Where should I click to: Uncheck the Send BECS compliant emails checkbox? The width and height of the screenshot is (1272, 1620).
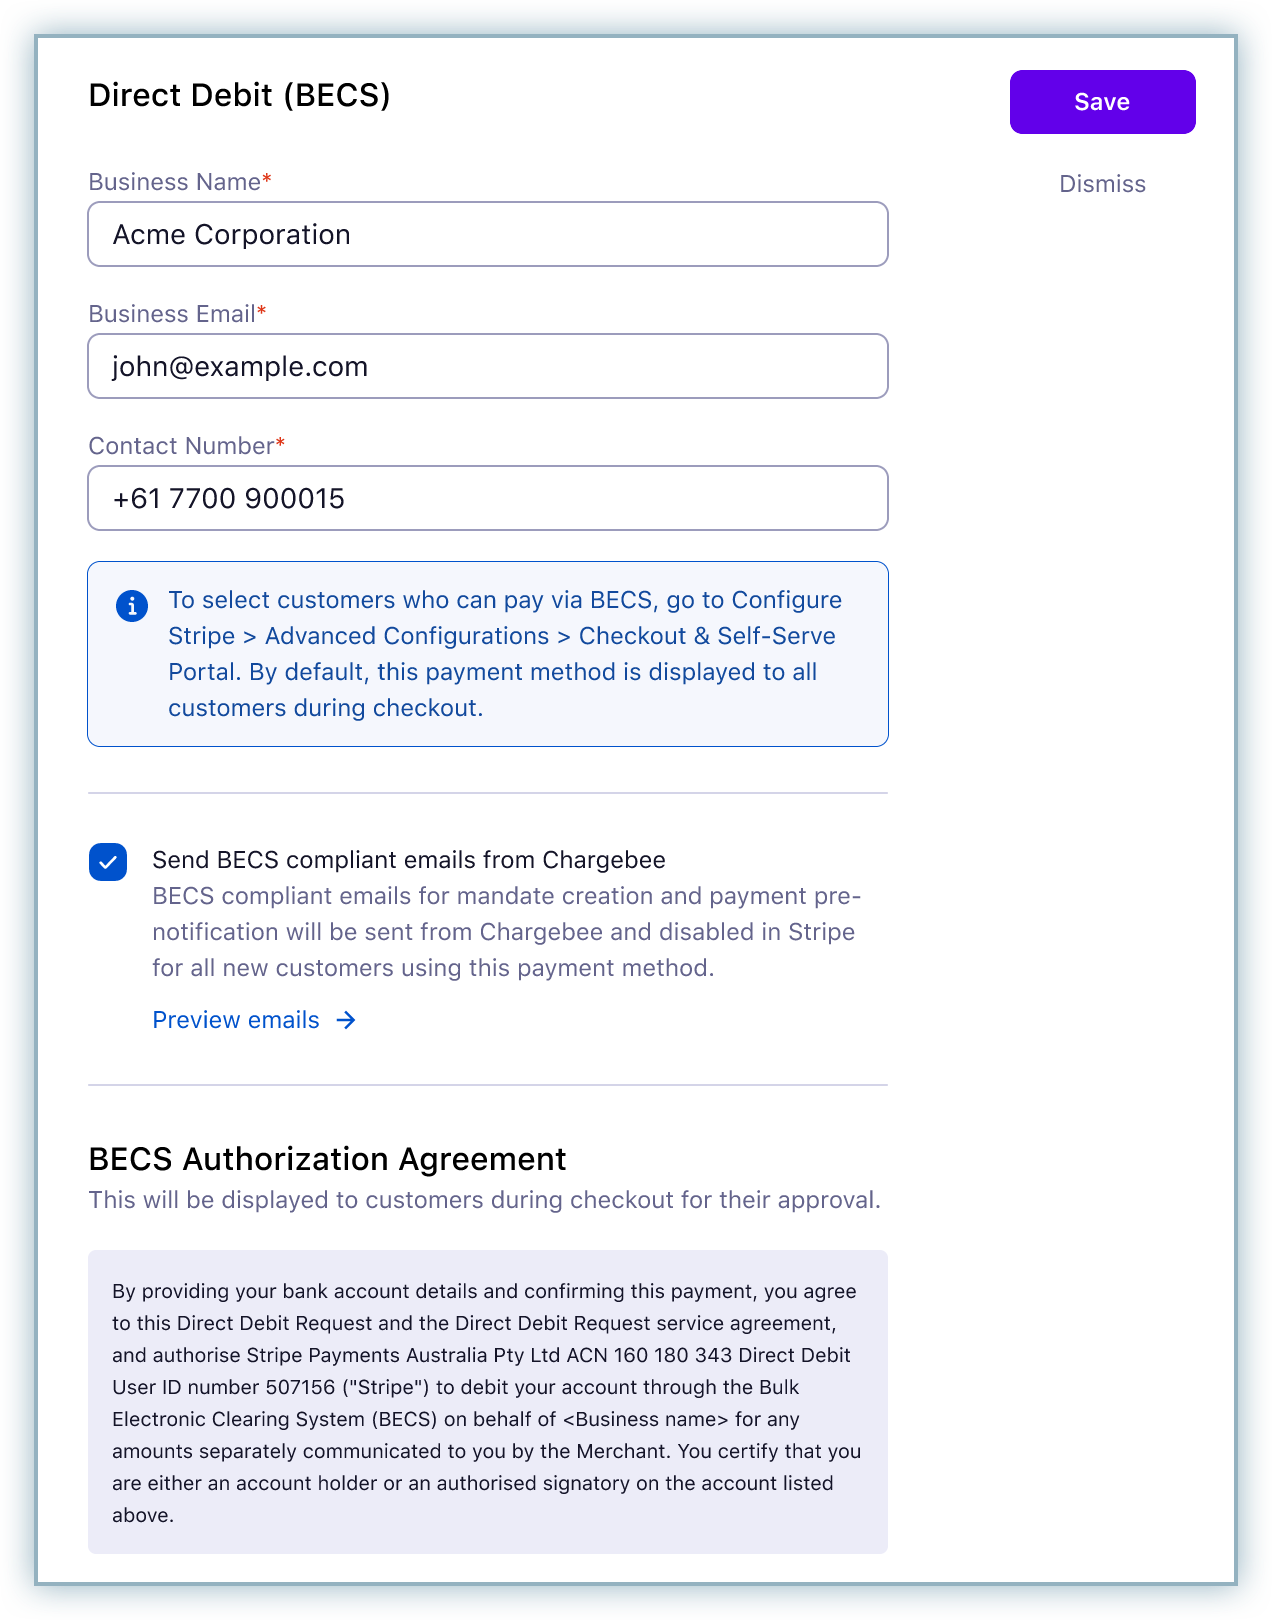[108, 862]
